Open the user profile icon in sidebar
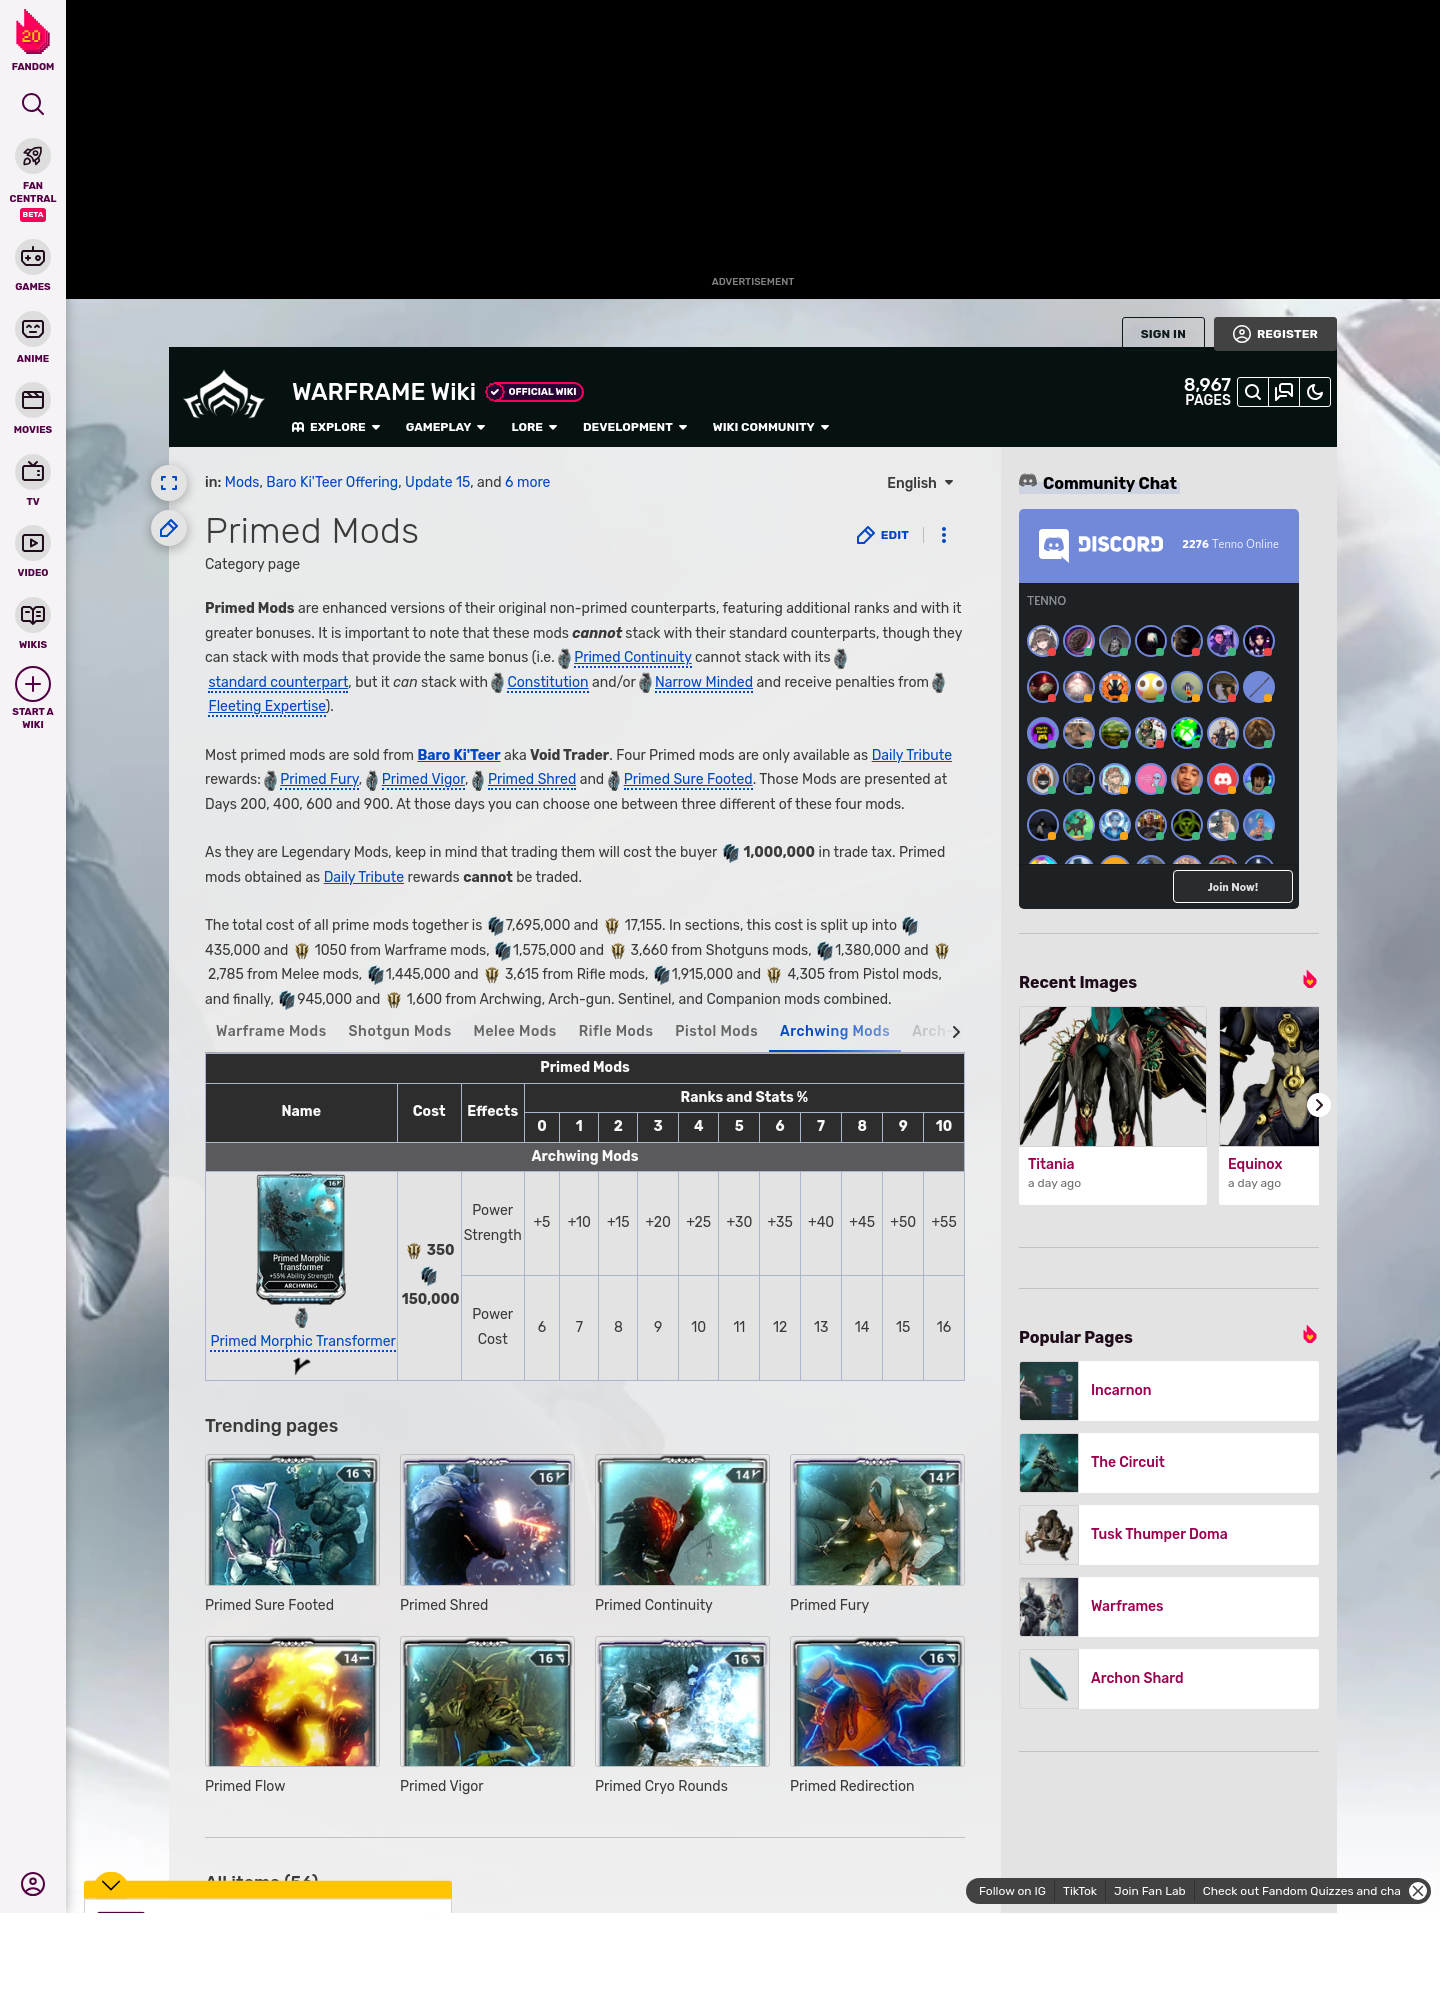This screenshot has width=1440, height=2000. pos(33,1884)
